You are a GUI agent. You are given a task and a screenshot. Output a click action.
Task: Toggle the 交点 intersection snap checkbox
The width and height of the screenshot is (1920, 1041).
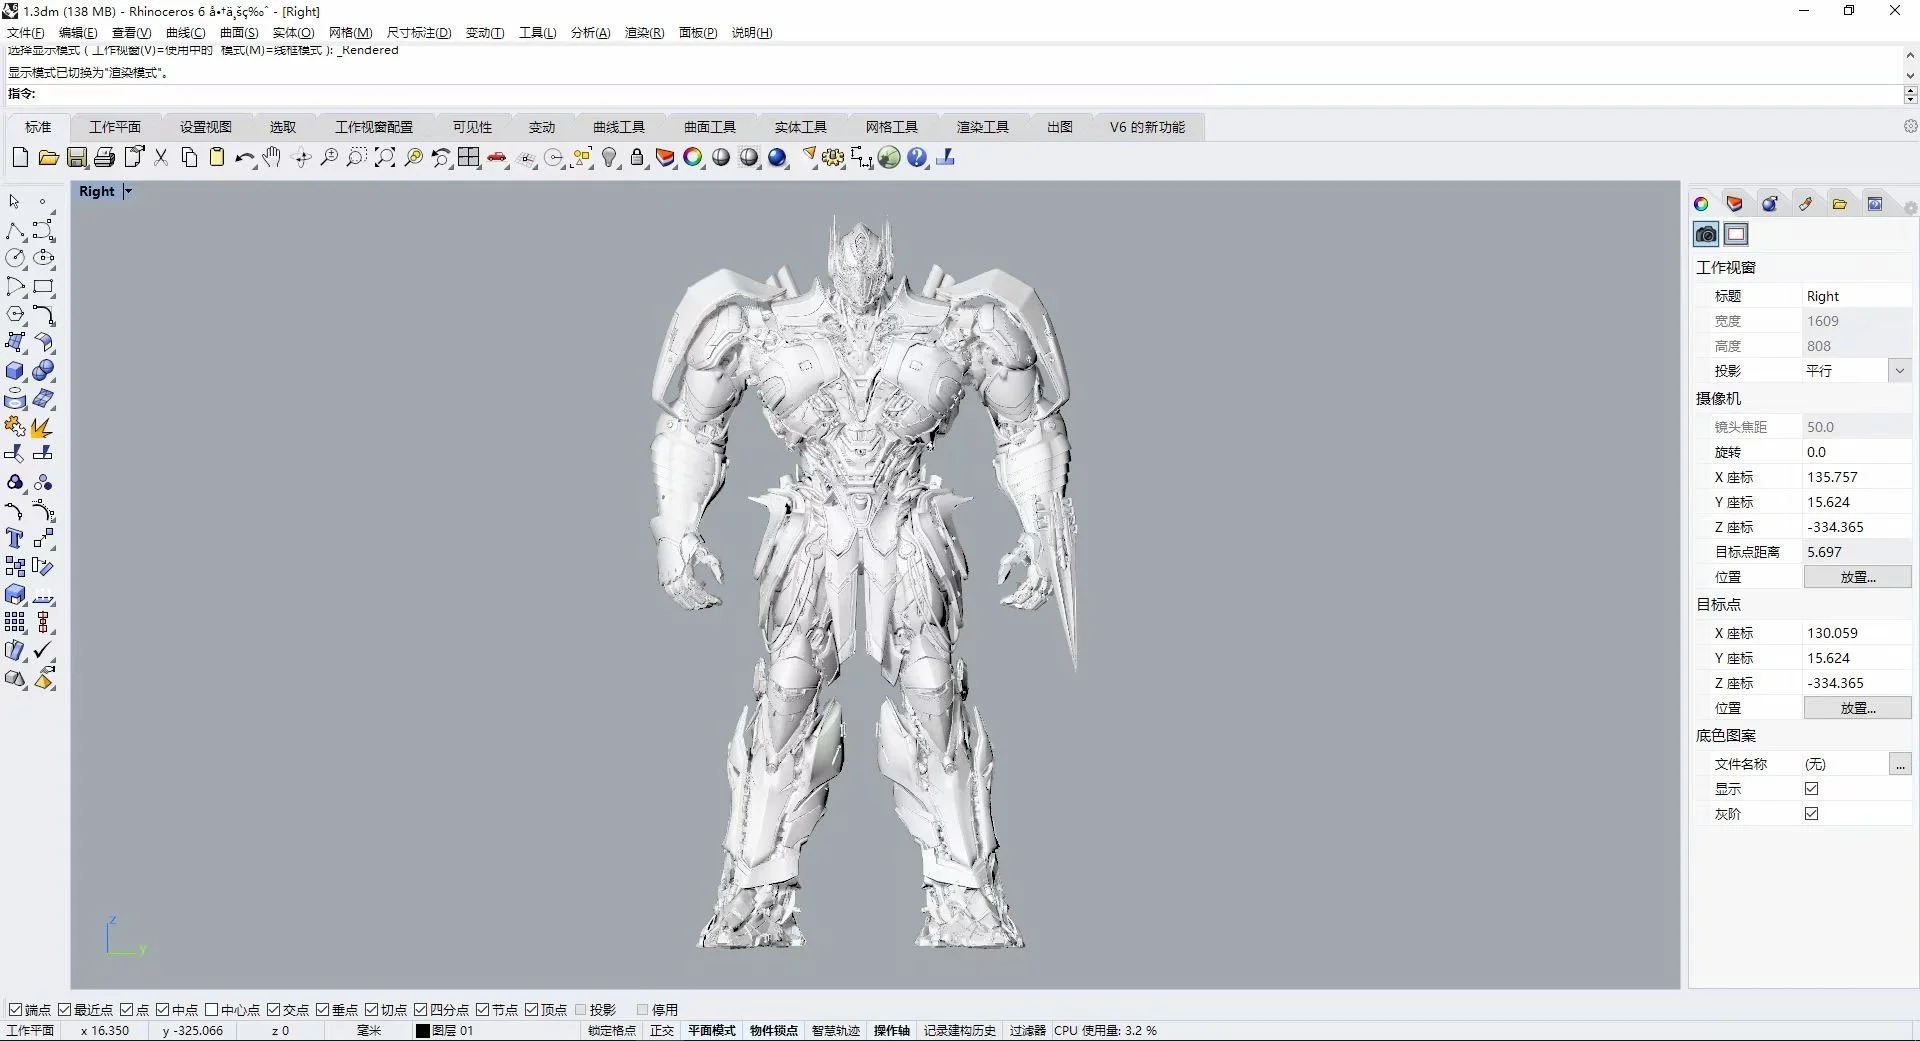[x=274, y=1009]
